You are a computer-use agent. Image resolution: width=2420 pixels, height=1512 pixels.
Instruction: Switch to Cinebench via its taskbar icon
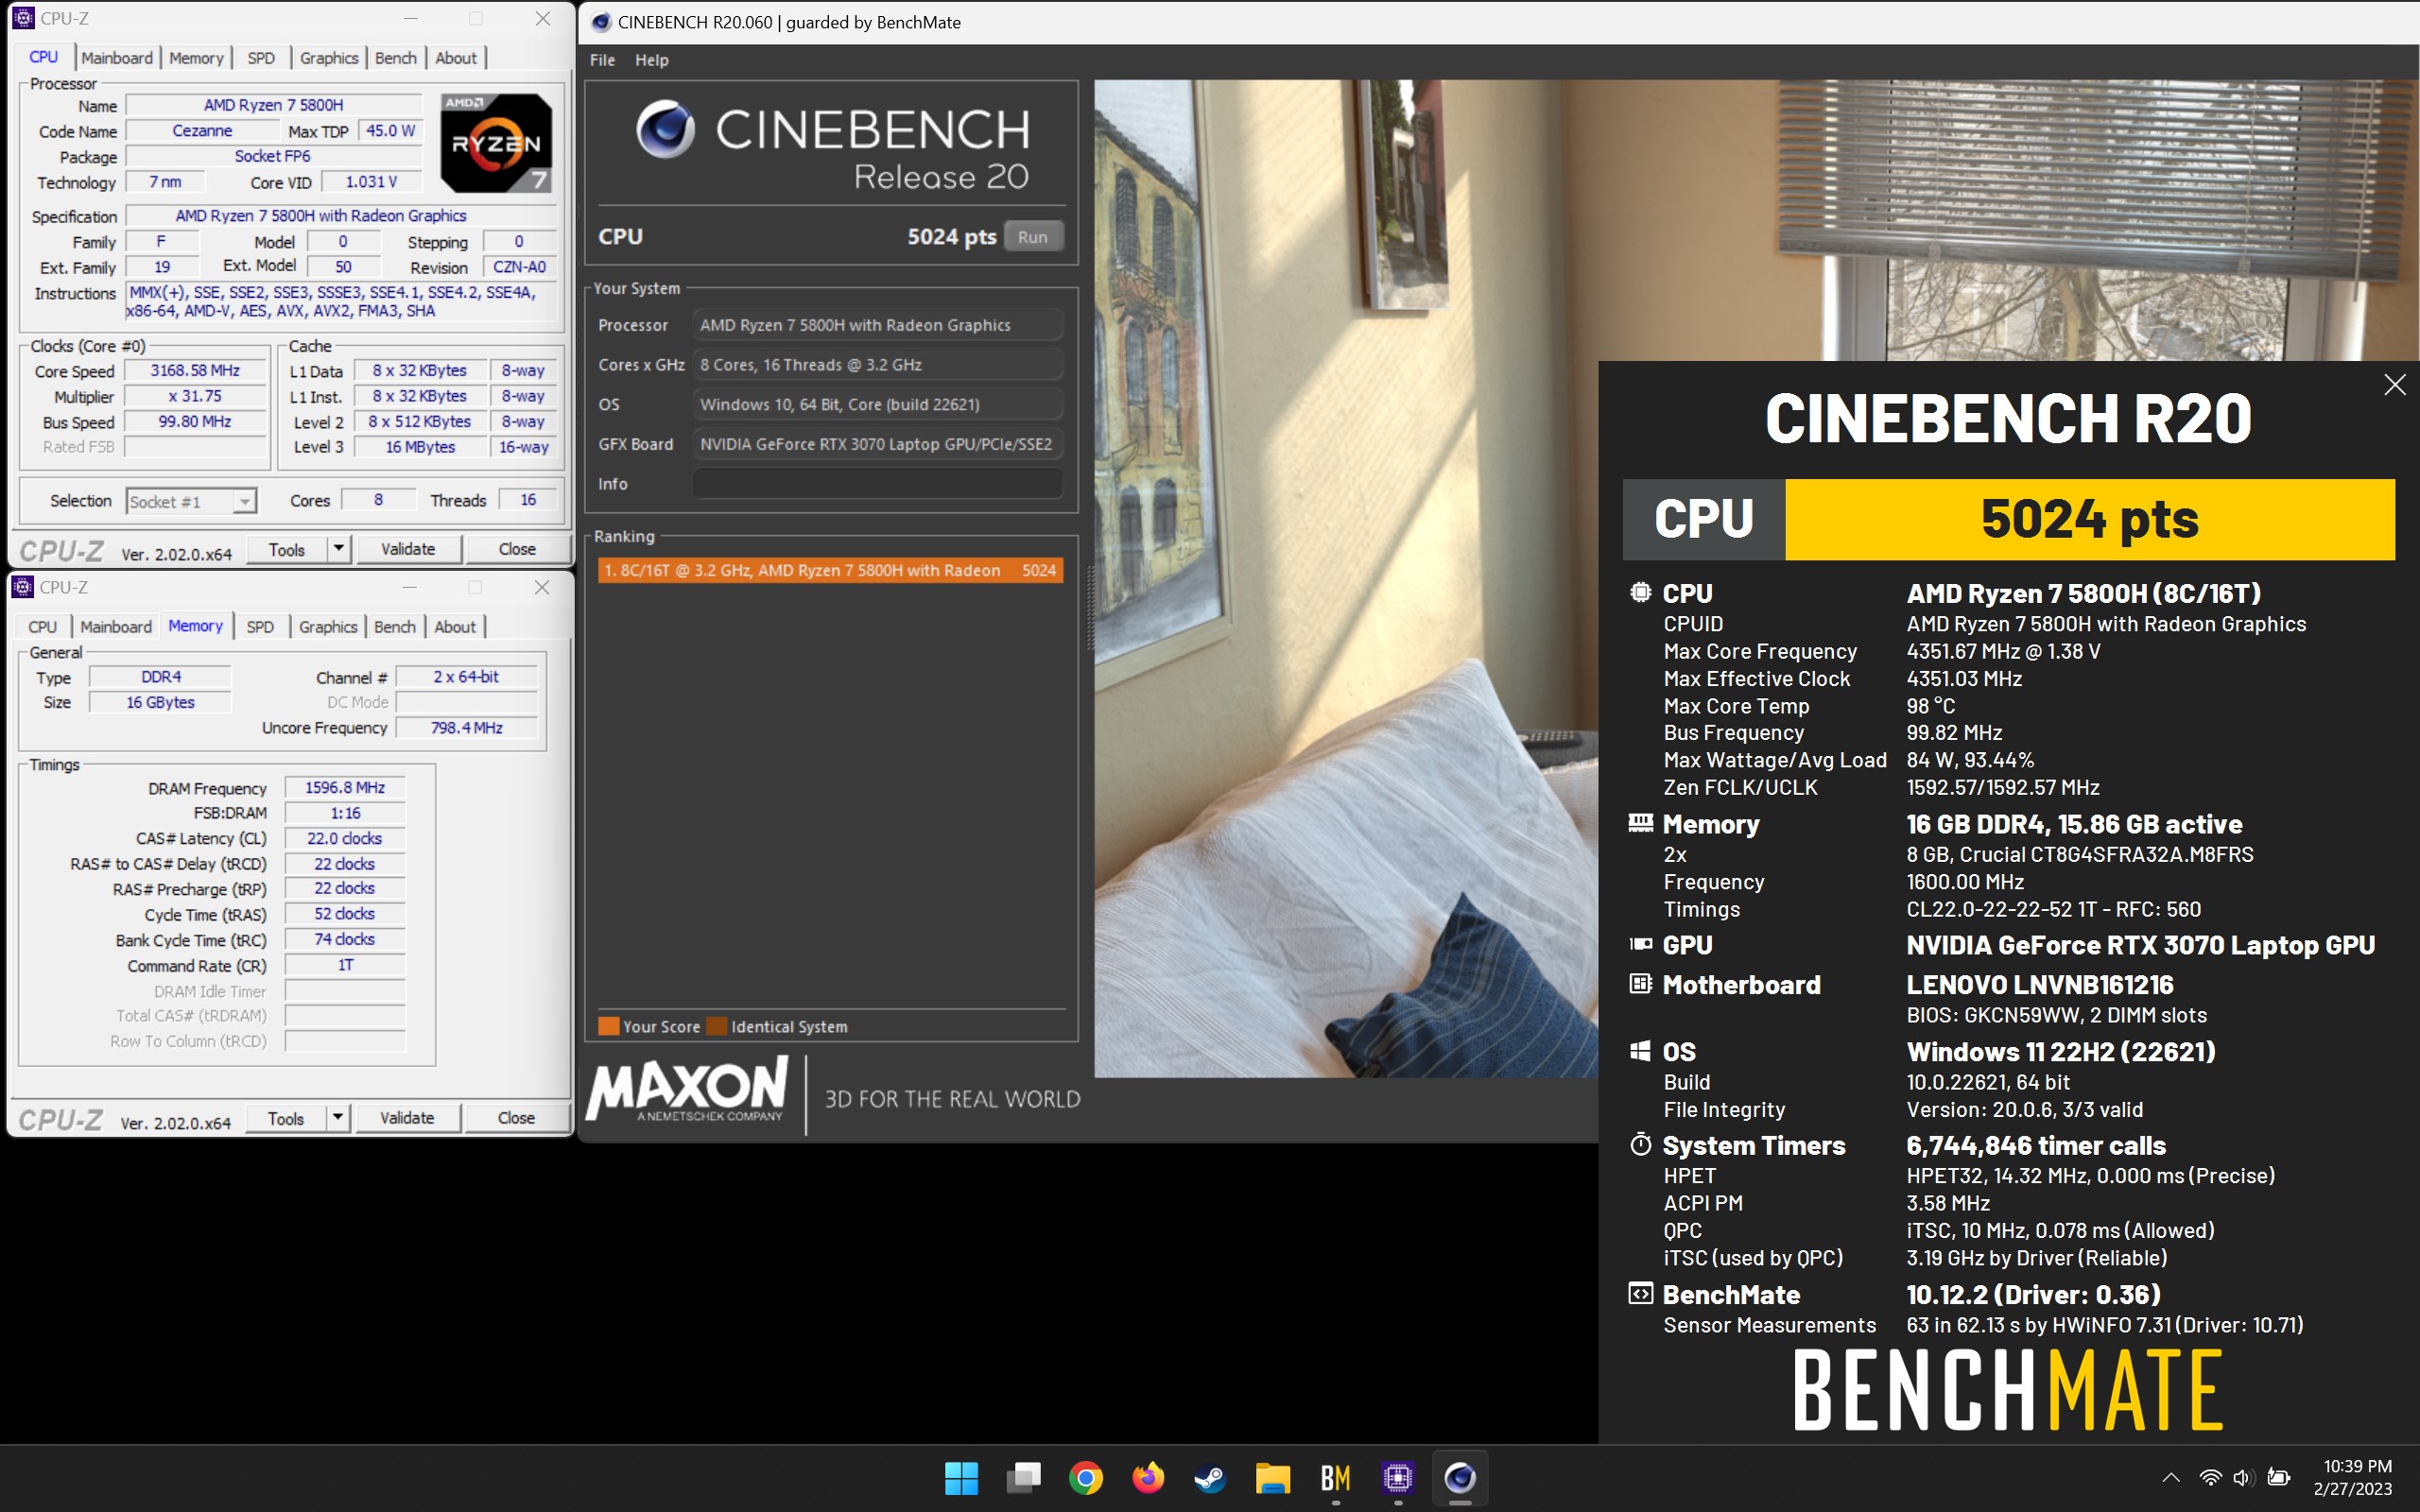[x=1460, y=1477]
